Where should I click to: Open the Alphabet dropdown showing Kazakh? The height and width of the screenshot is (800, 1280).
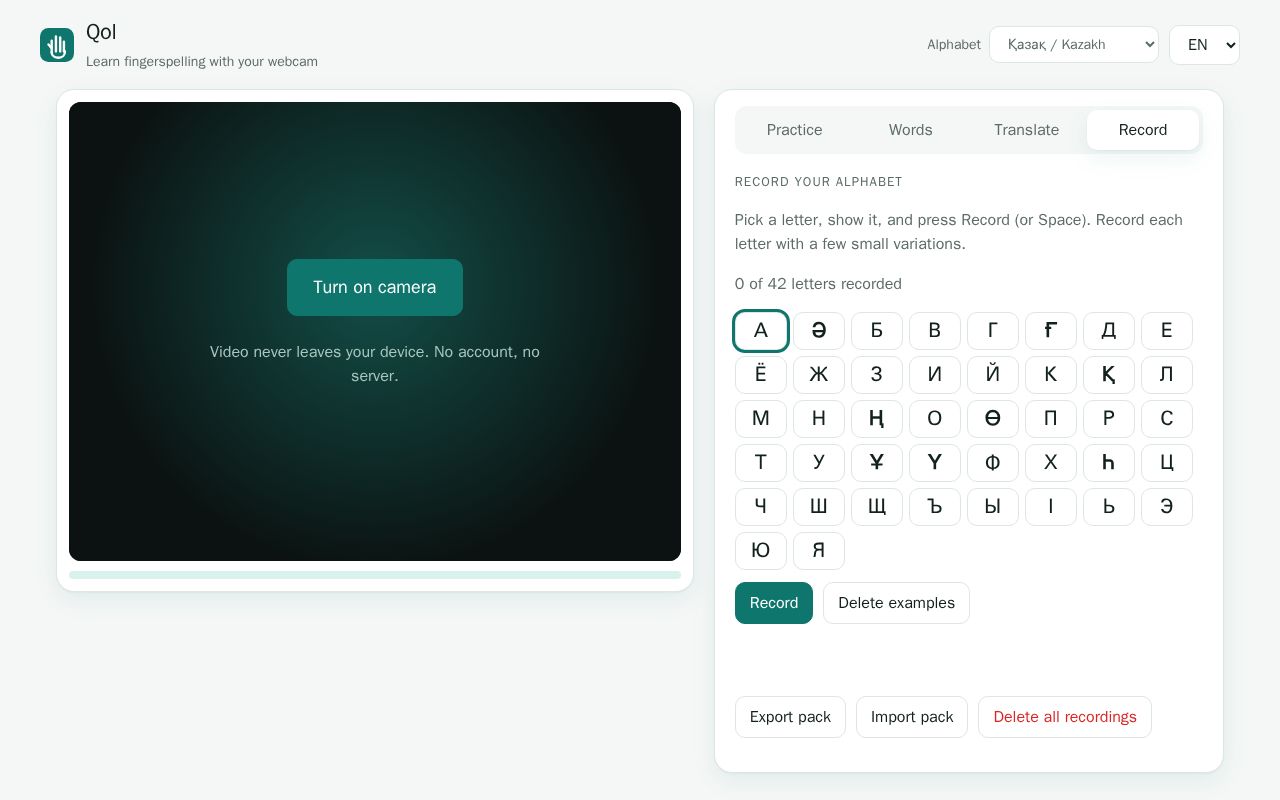(x=1074, y=45)
